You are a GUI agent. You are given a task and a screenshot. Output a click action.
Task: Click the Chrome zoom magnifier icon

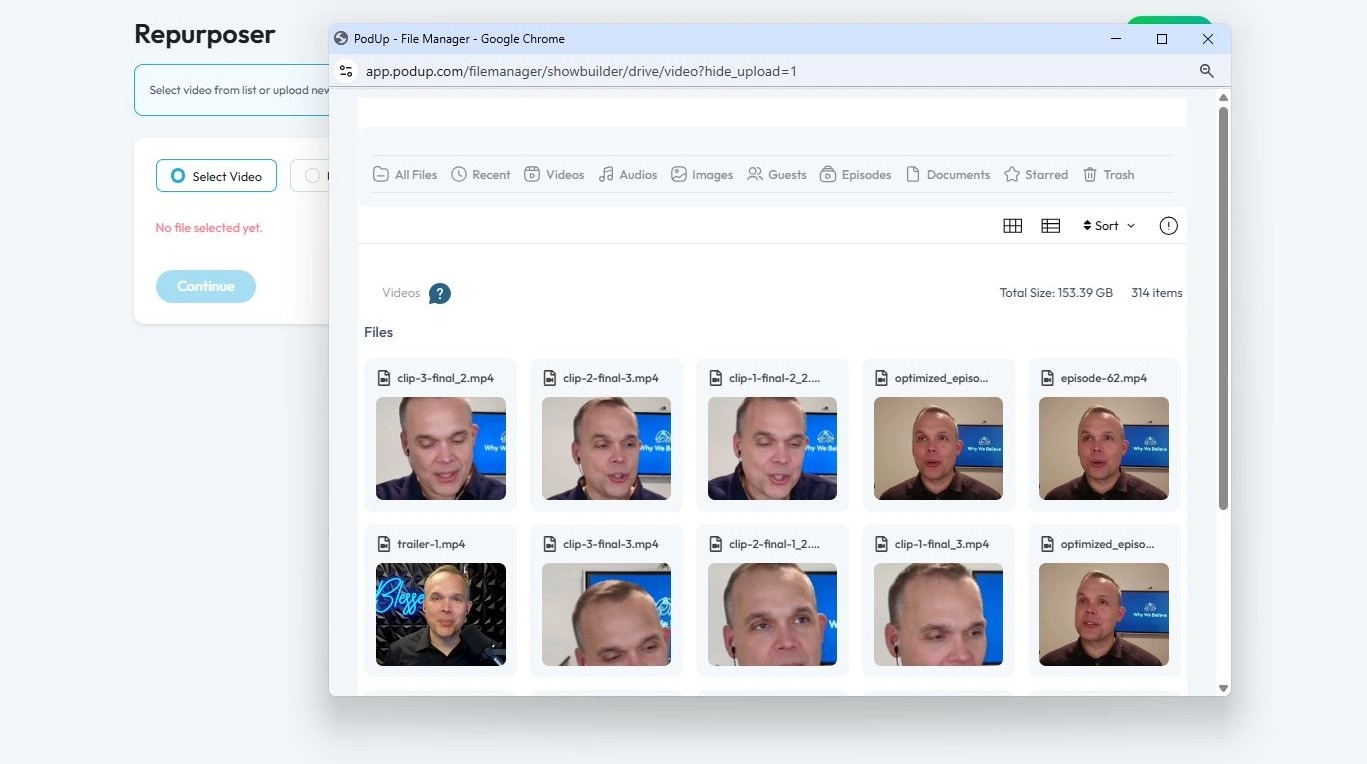click(1206, 71)
